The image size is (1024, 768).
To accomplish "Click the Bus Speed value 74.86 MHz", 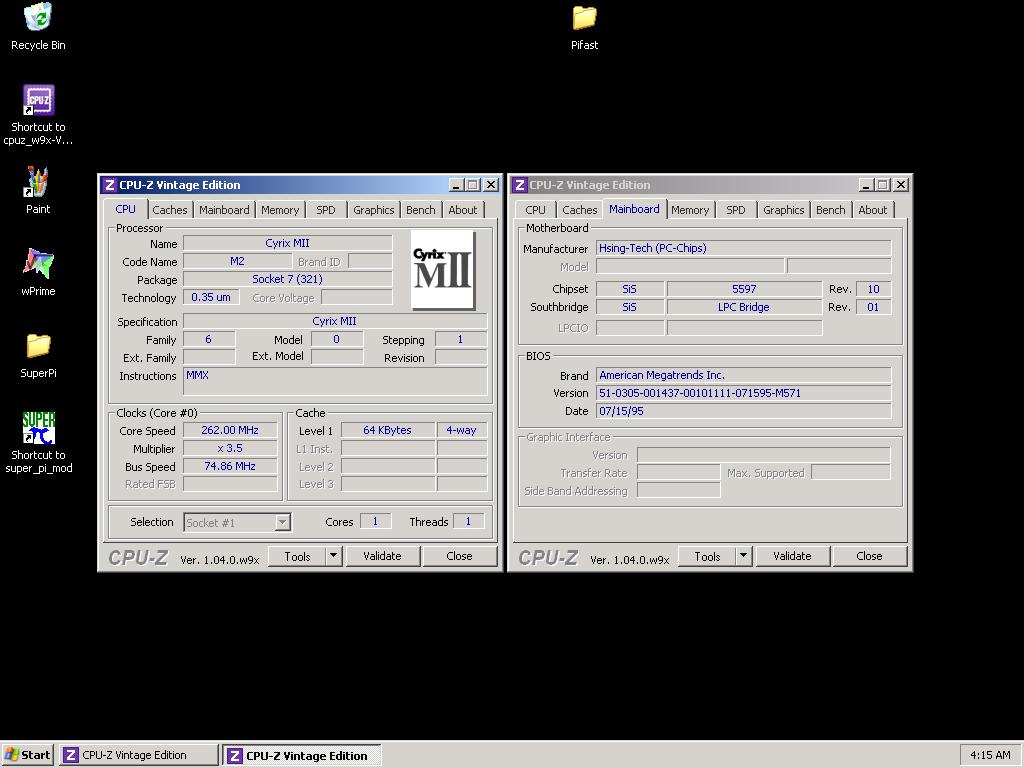I will point(230,466).
